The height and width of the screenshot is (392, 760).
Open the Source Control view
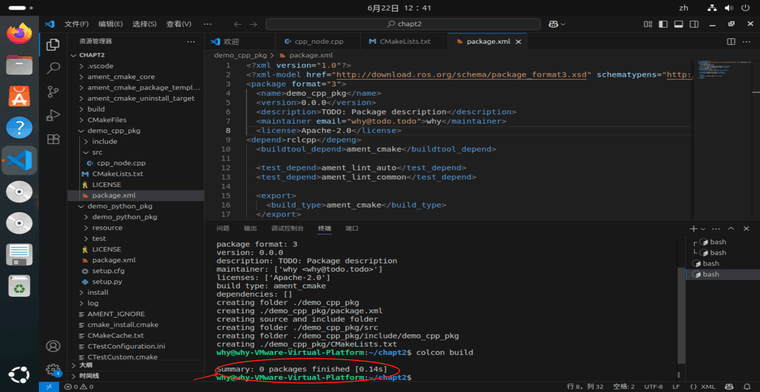pos(53,92)
